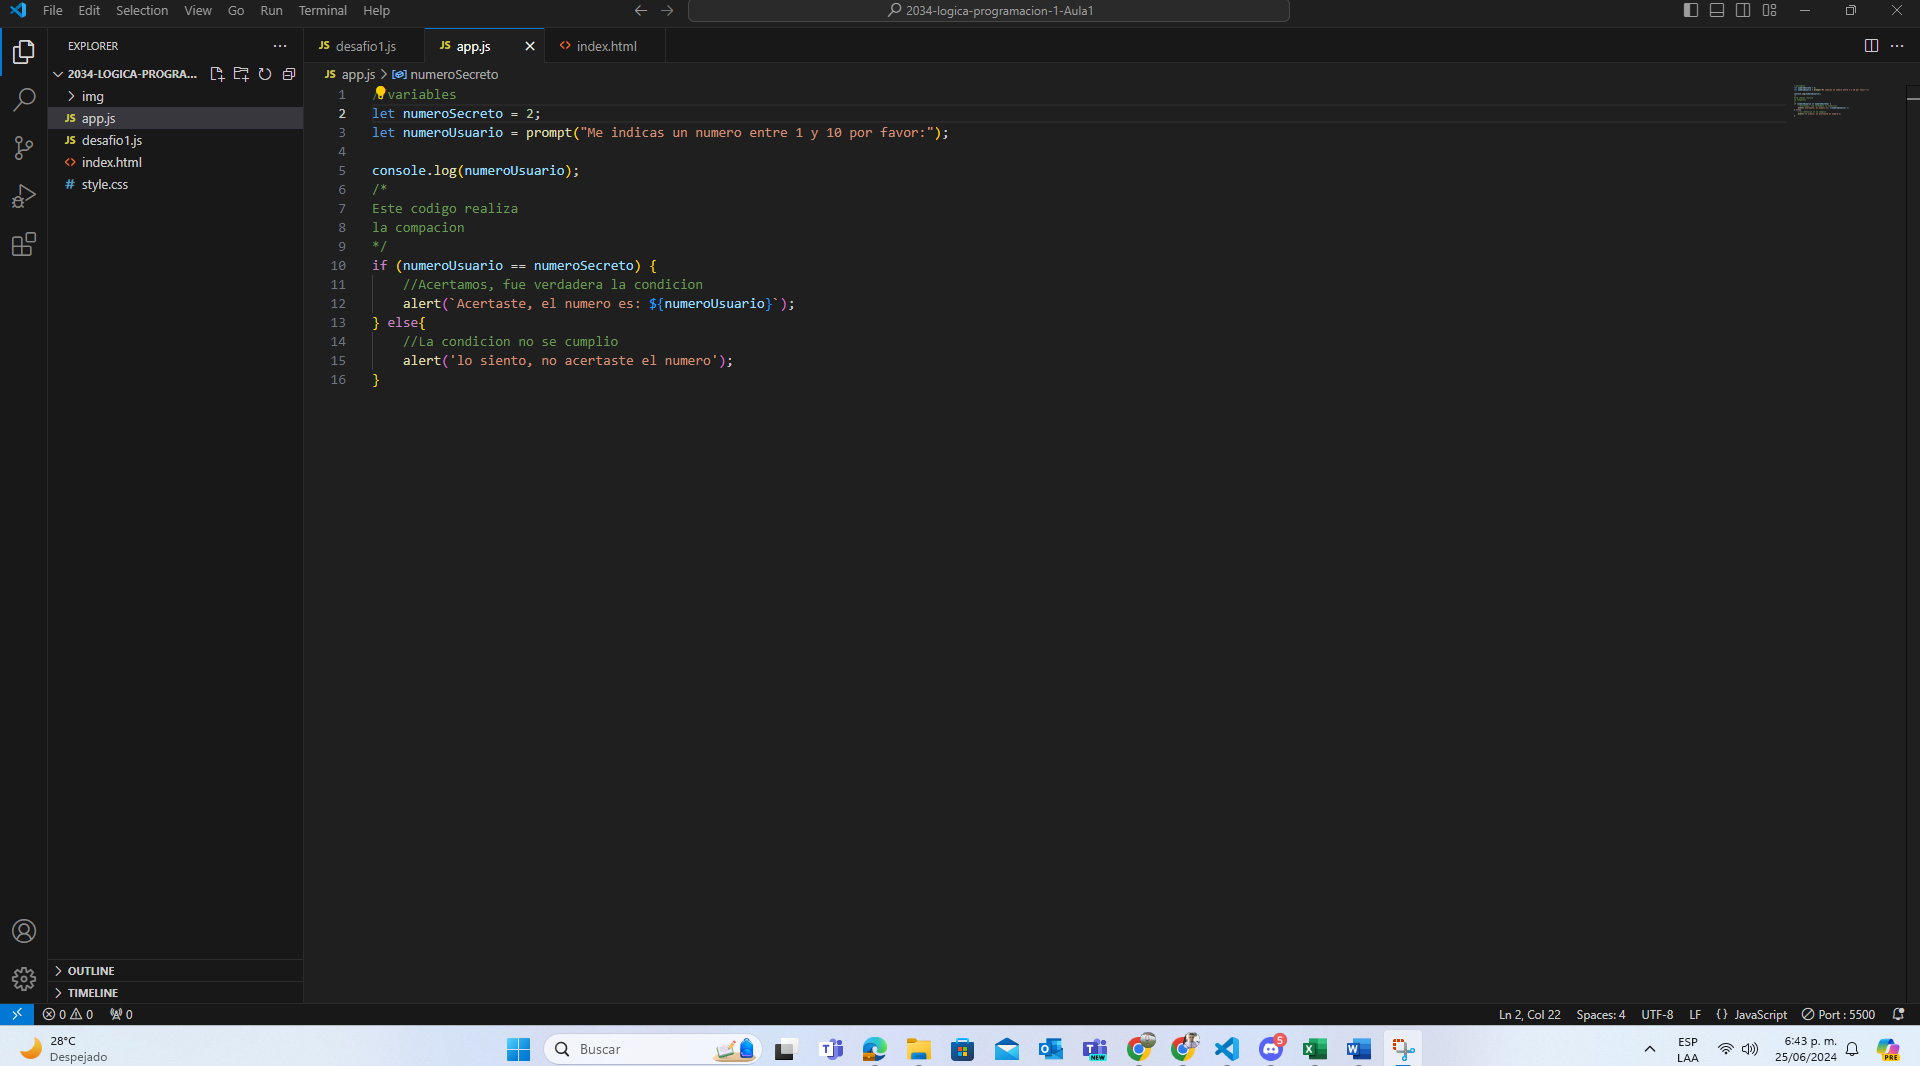Click the taskbar Buscar search box

click(x=653, y=1048)
